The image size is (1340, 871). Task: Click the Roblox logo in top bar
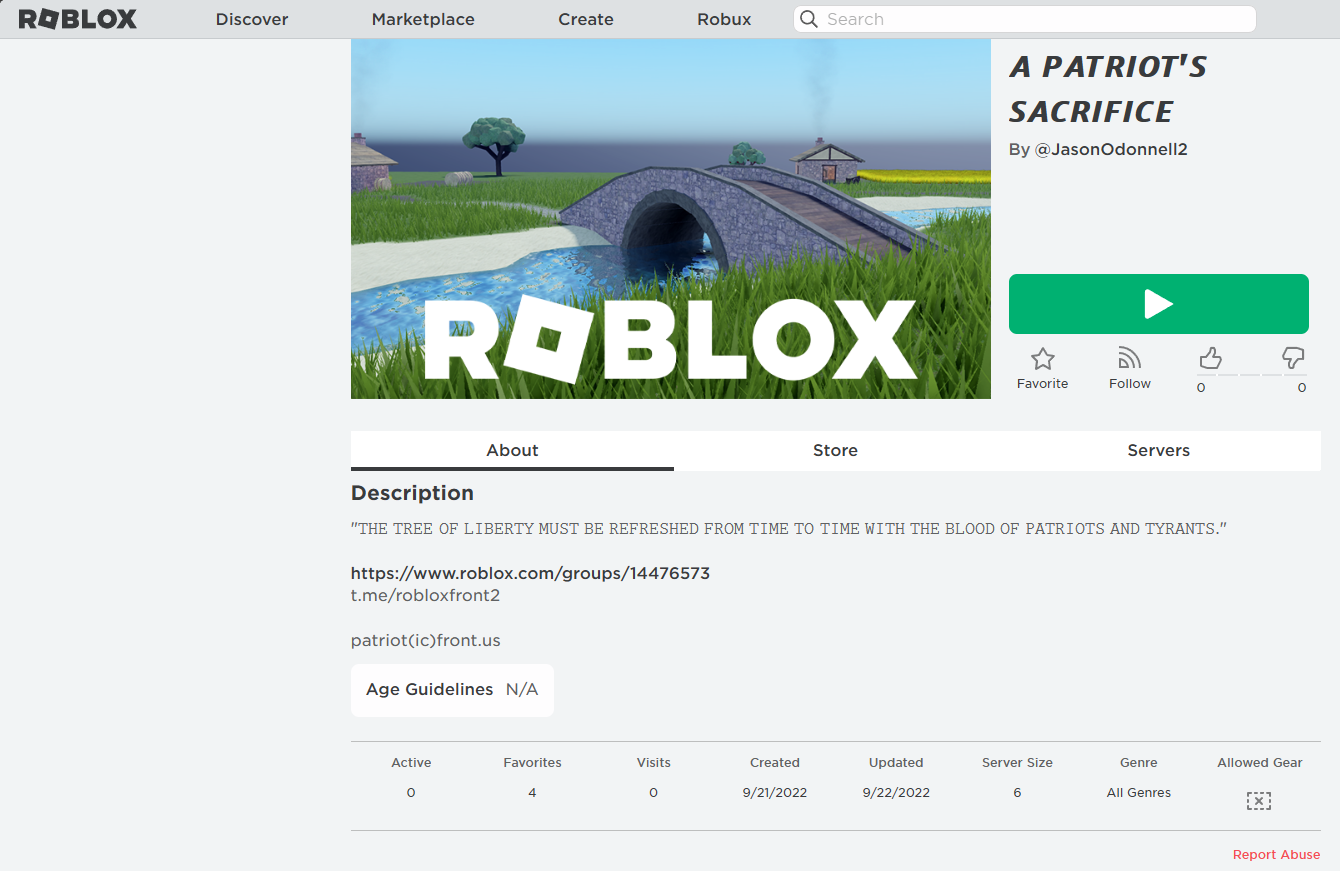[x=77, y=18]
